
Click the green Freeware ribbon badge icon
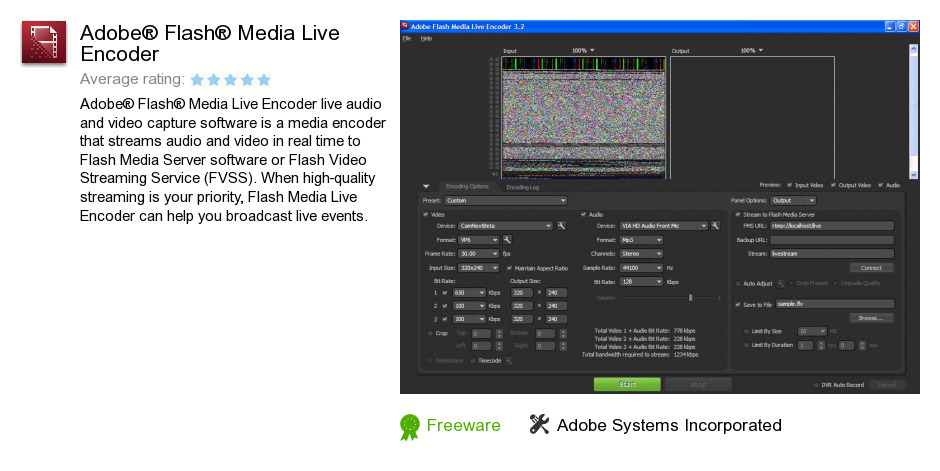[x=409, y=427]
